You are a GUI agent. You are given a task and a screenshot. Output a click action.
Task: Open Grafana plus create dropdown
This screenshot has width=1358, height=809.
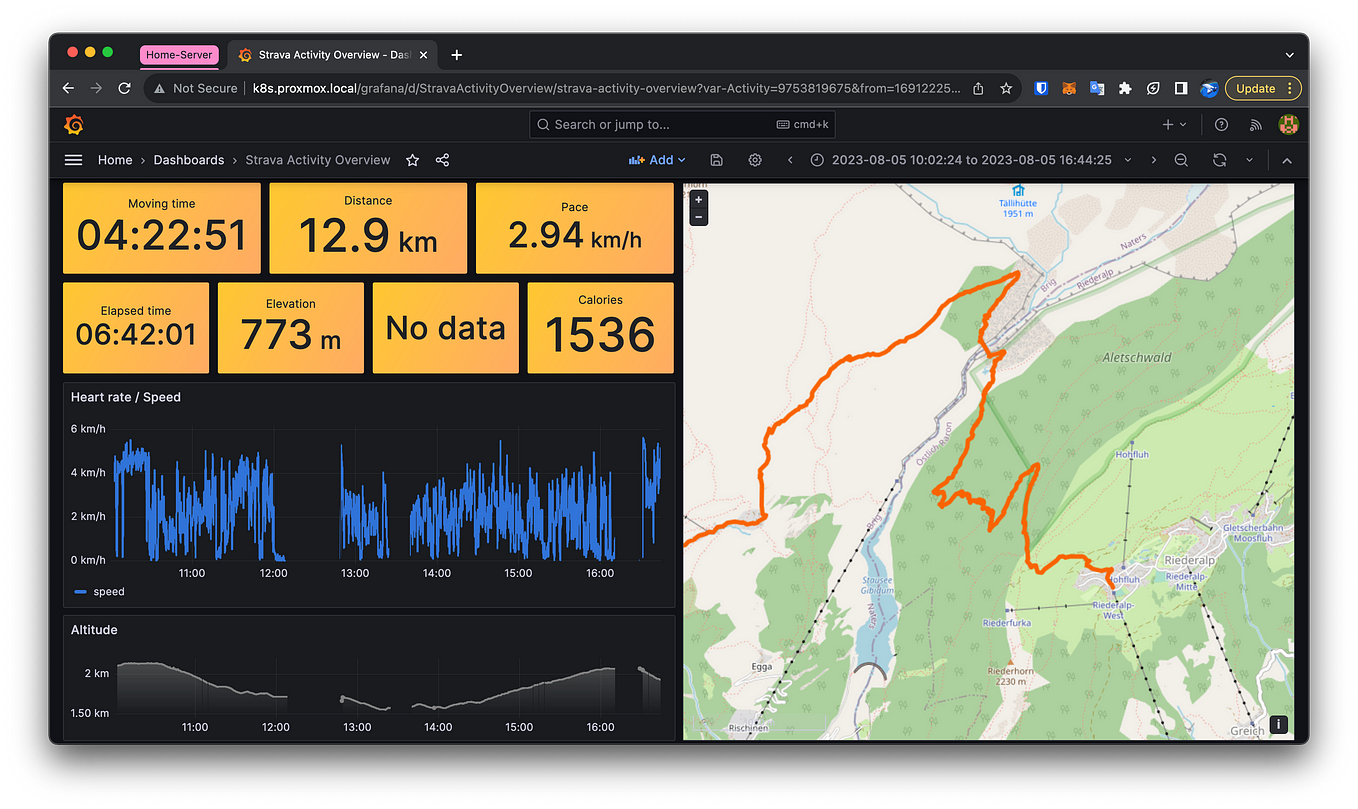1174,125
